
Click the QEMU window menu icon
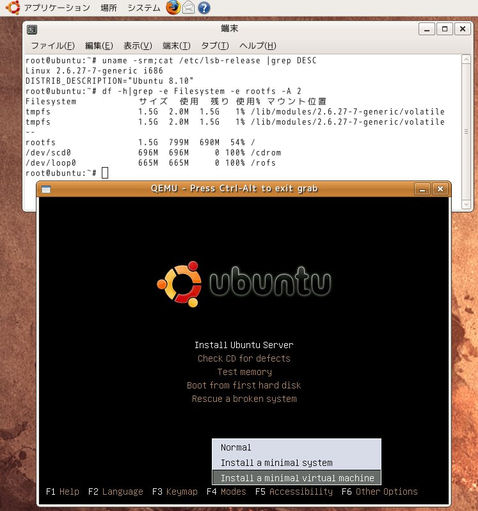46,189
